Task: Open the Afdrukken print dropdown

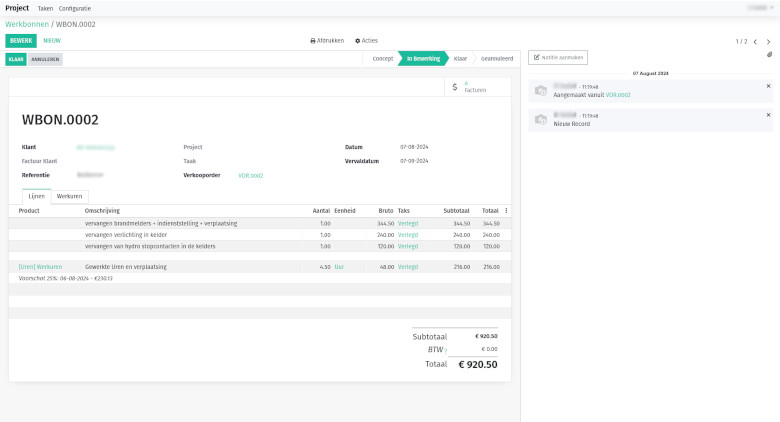Action: [327, 41]
